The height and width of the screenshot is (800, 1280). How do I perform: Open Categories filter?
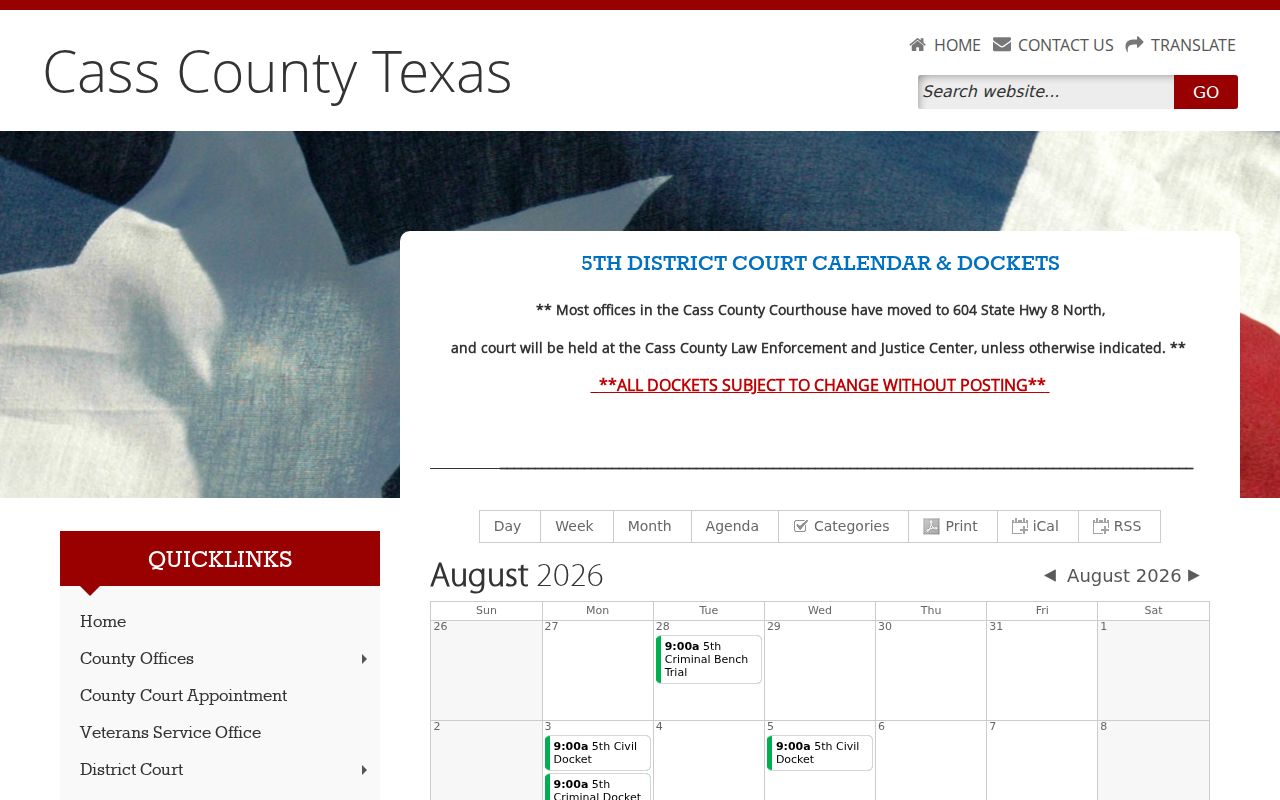click(x=843, y=526)
